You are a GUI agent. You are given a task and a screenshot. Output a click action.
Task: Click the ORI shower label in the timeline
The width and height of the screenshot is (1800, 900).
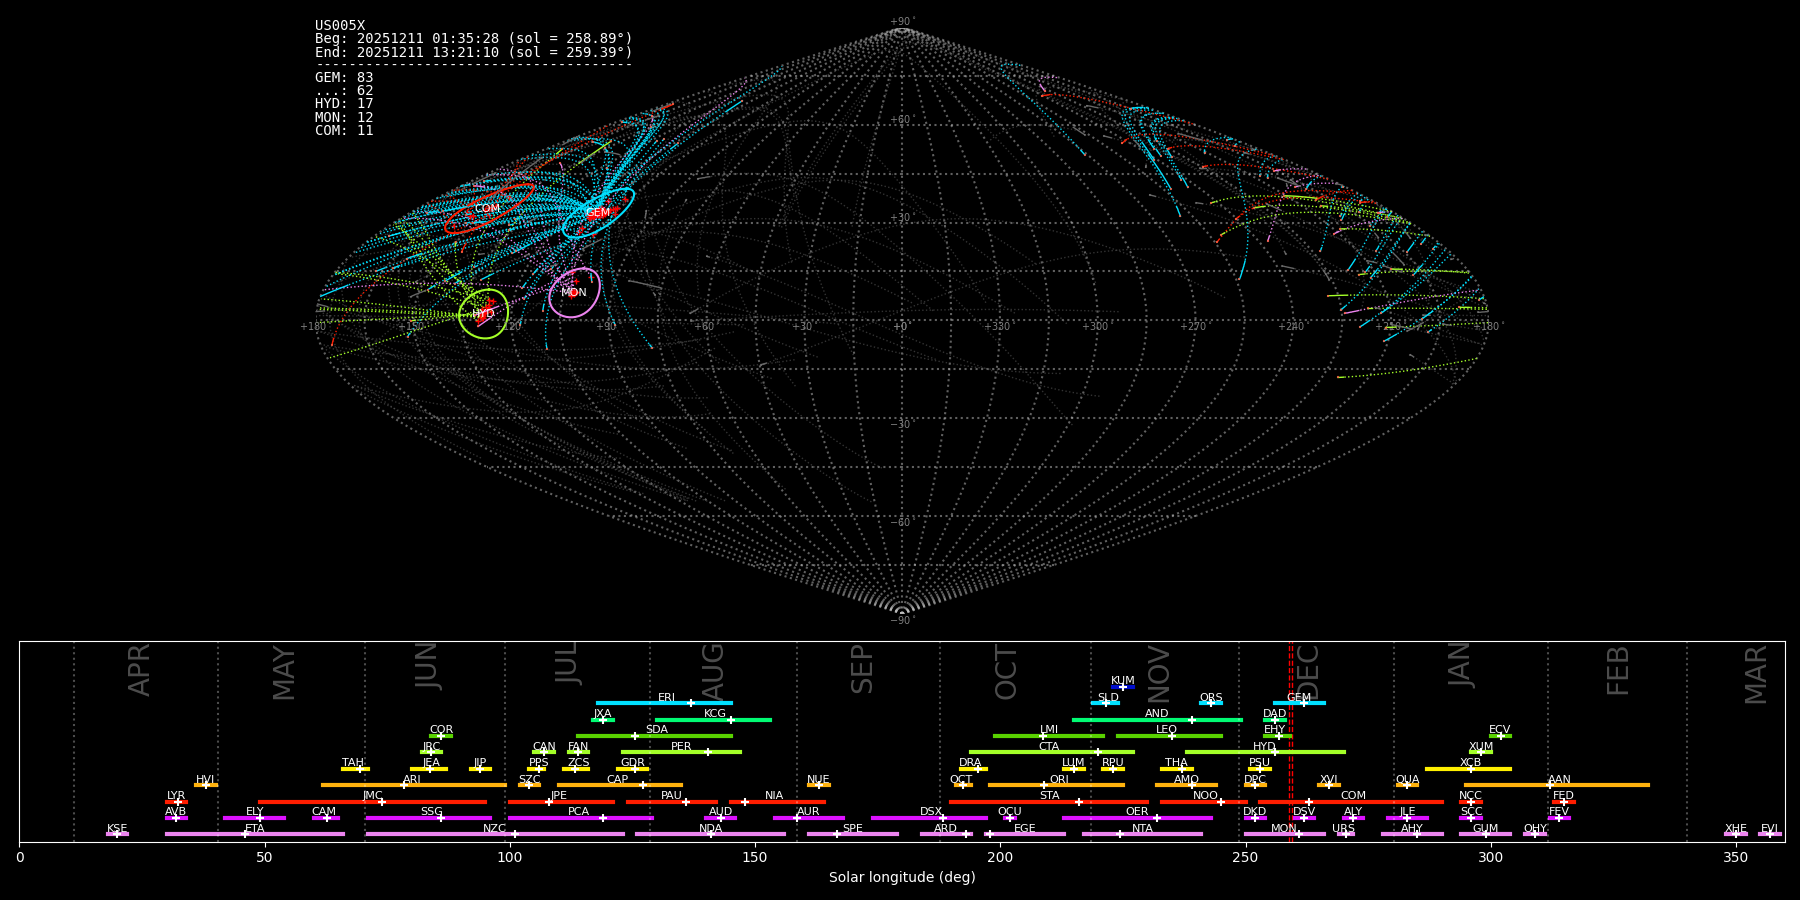(1059, 780)
